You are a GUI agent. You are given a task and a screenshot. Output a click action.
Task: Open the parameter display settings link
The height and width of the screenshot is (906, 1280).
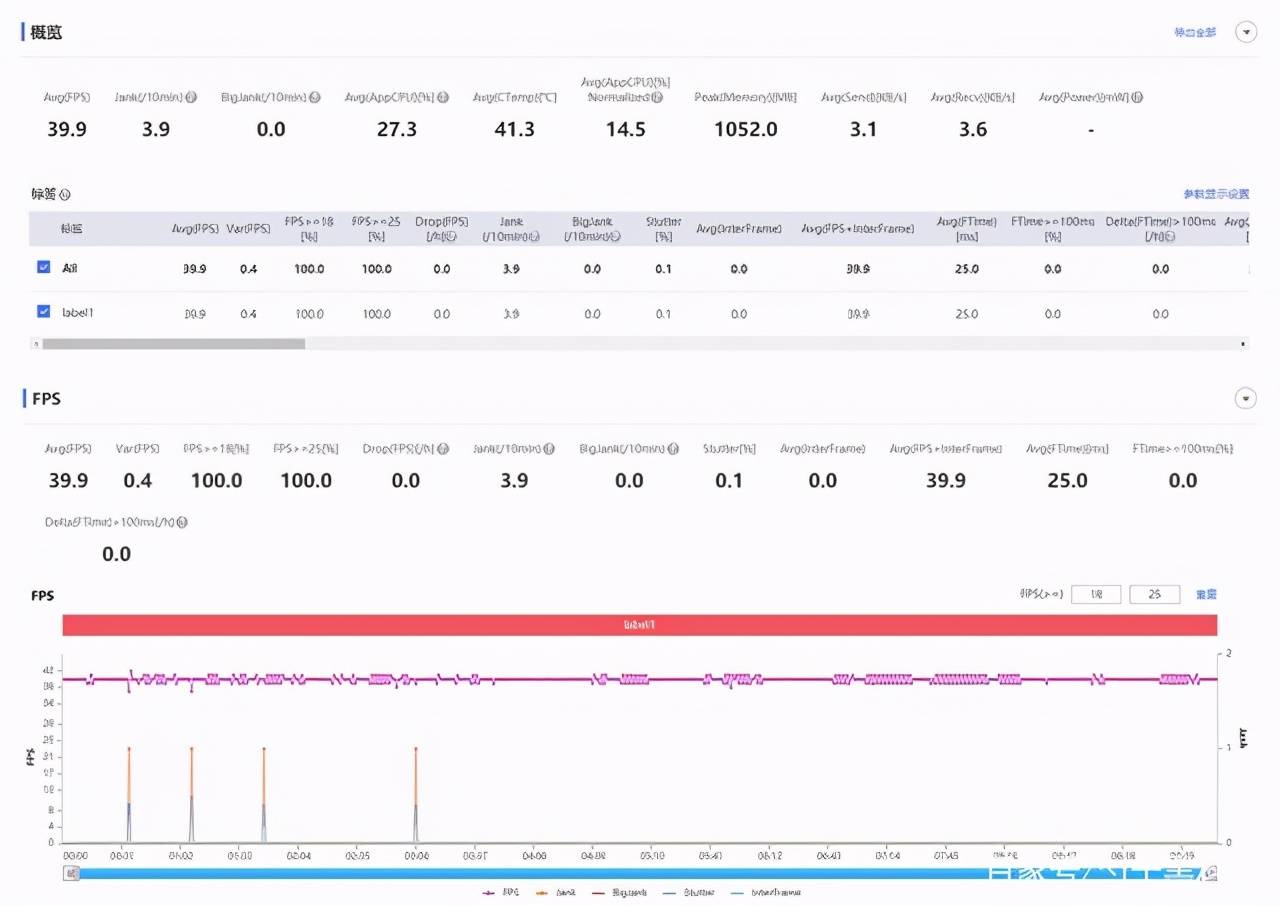point(1216,194)
